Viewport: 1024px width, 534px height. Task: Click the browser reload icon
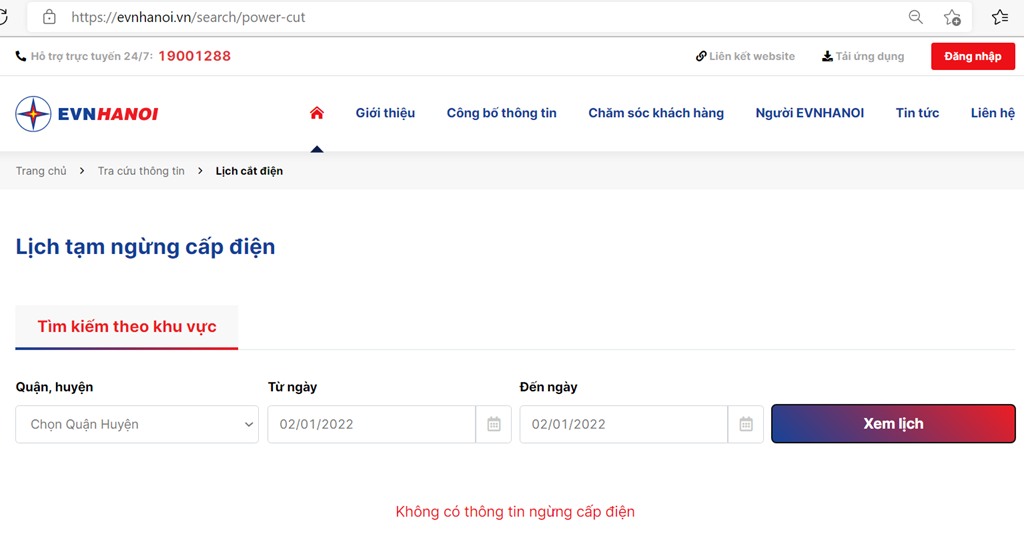coord(3,17)
